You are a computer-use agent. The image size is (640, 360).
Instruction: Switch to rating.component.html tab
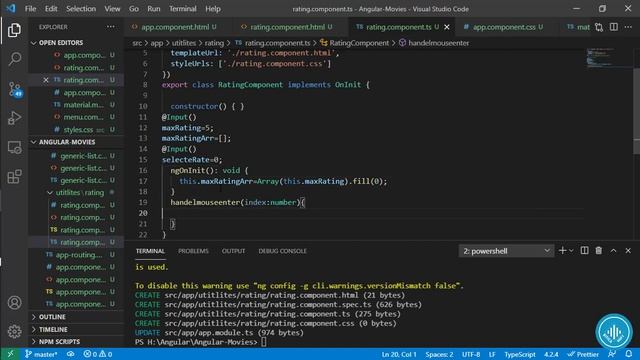(x=287, y=27)
